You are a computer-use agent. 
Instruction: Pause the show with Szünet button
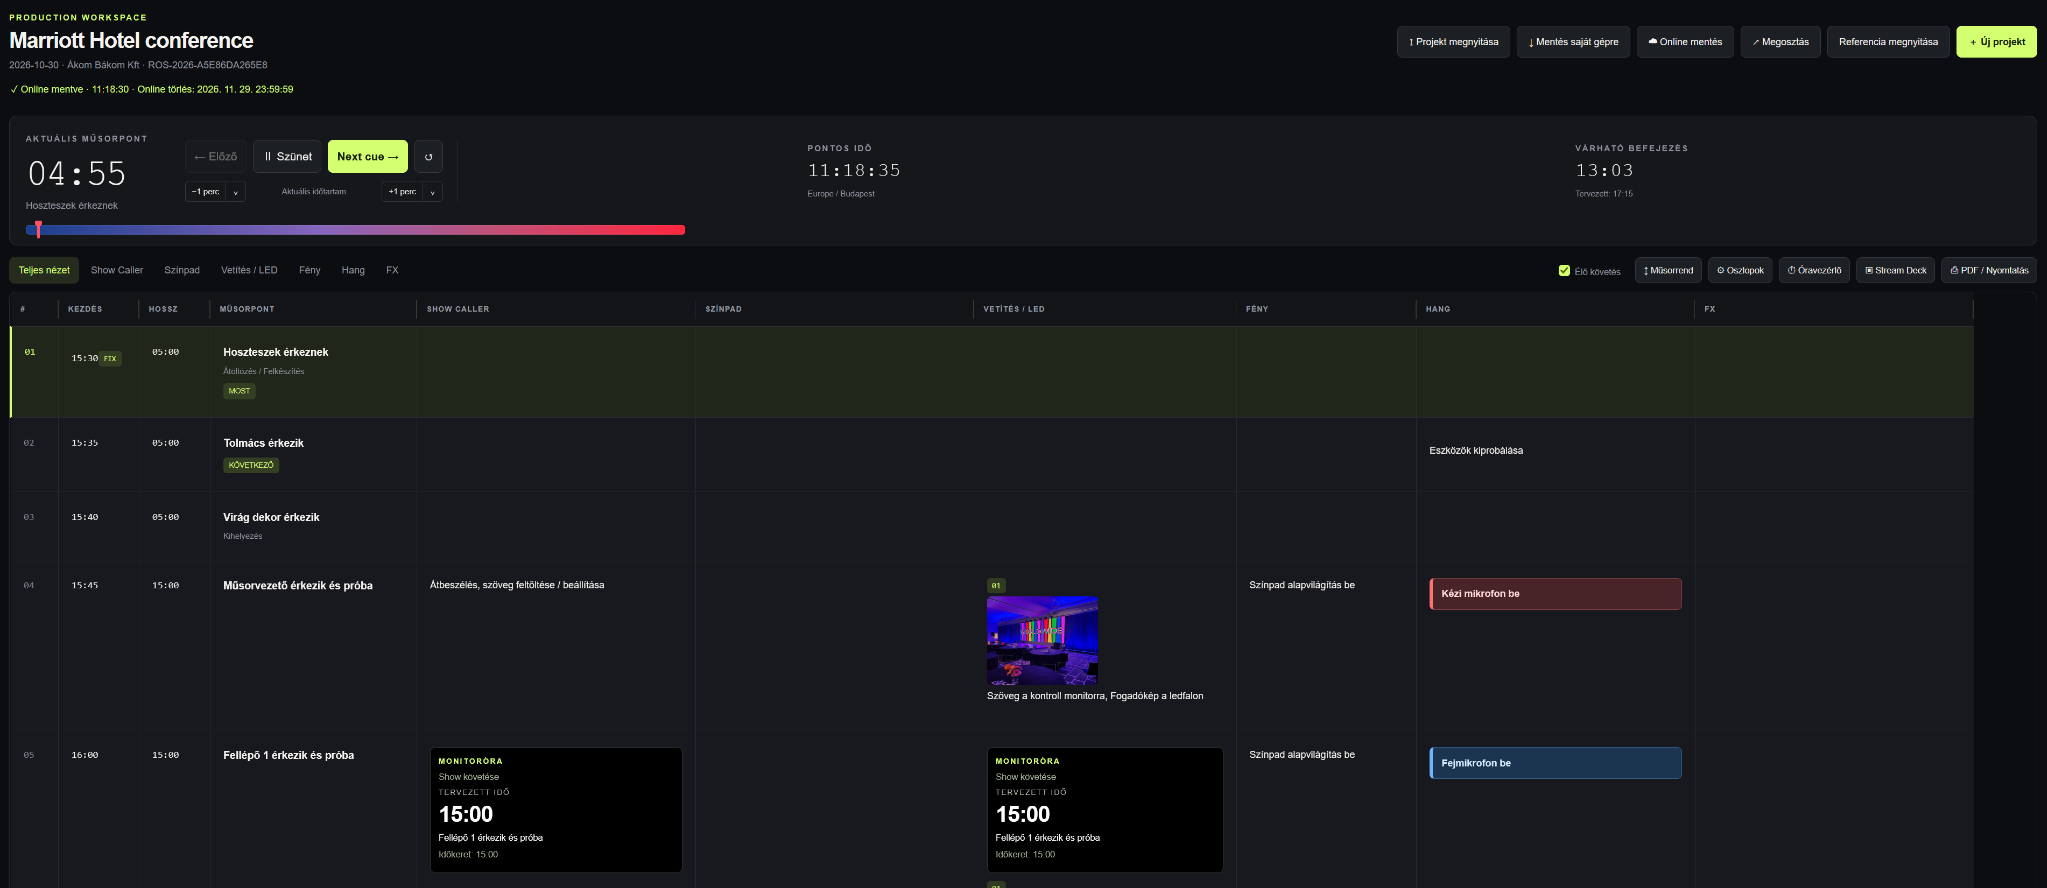coord(288,157)
